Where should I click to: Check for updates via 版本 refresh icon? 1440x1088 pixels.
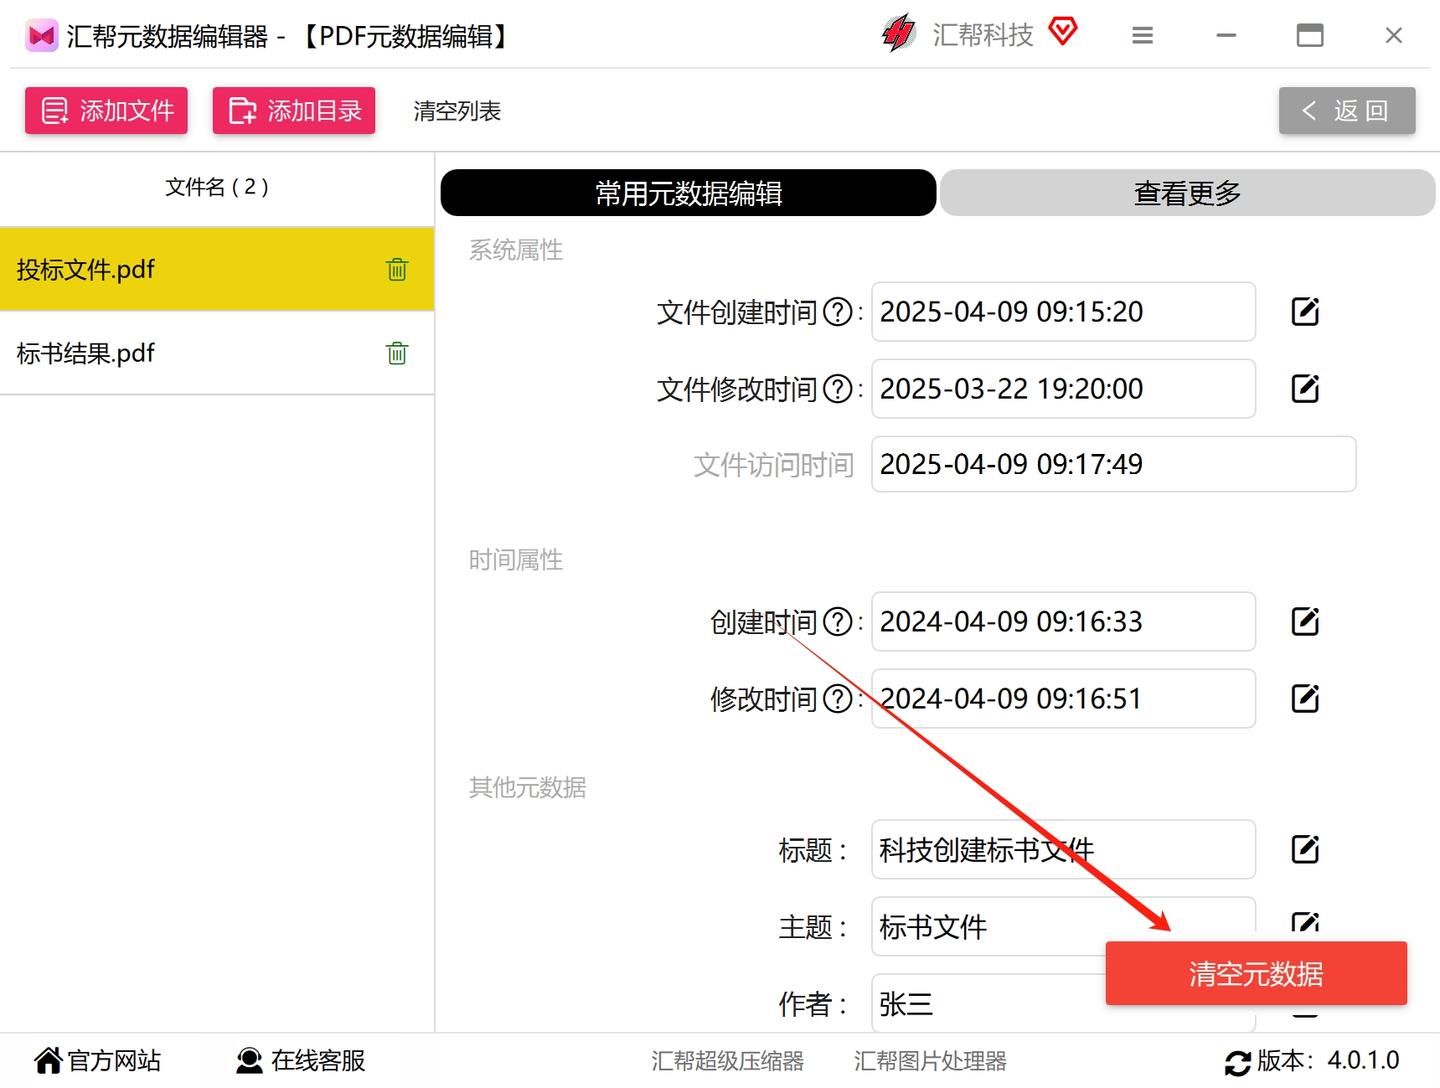1237,1062
